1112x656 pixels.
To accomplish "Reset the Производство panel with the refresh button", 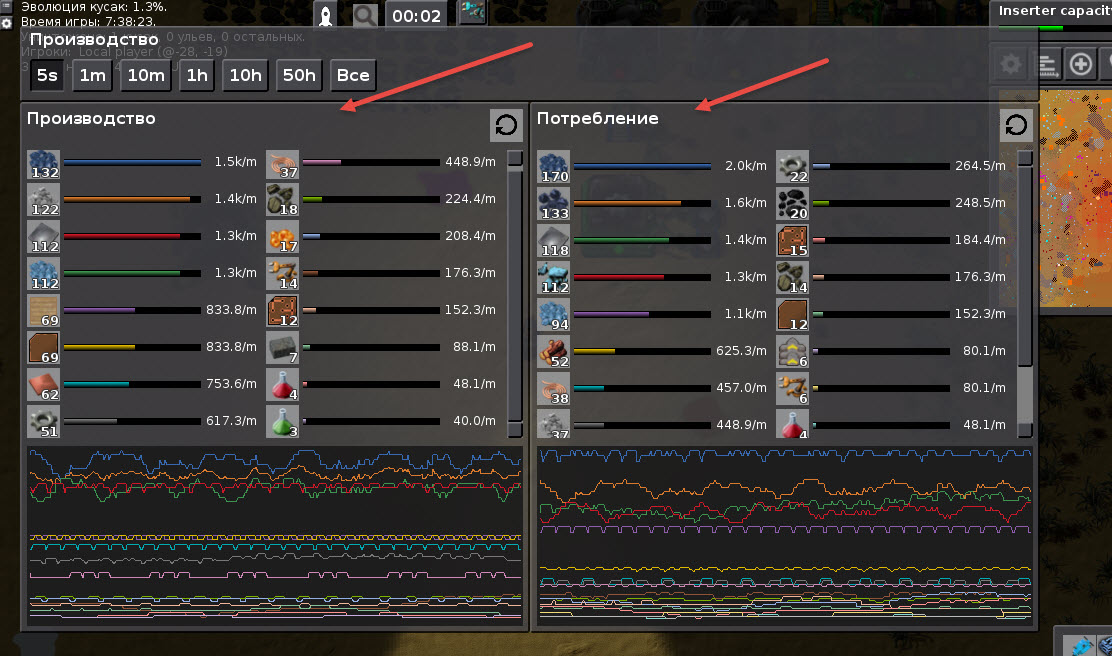I will [506, 126].
